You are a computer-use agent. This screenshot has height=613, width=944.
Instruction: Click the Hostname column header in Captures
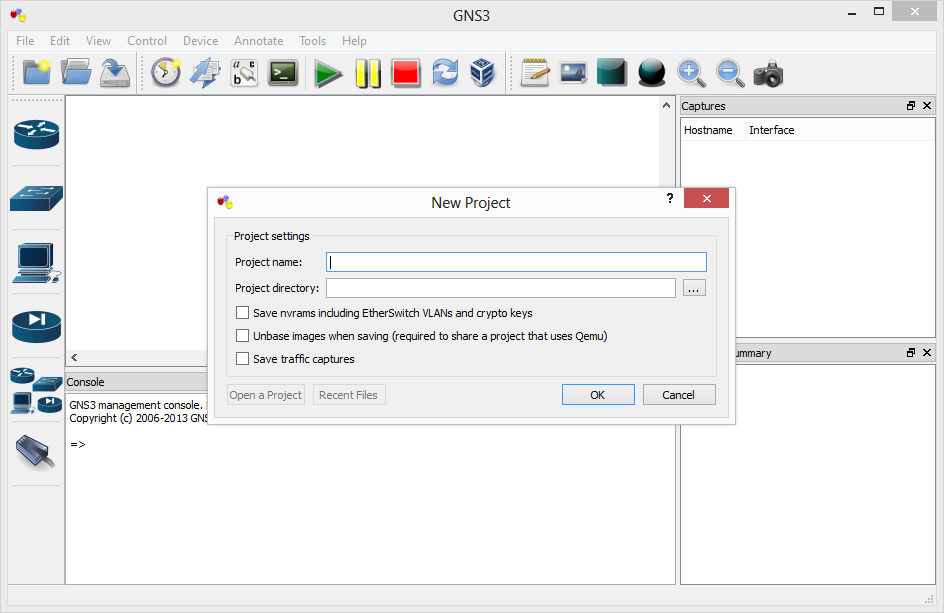pyautogui.click(x=713, y=130)
